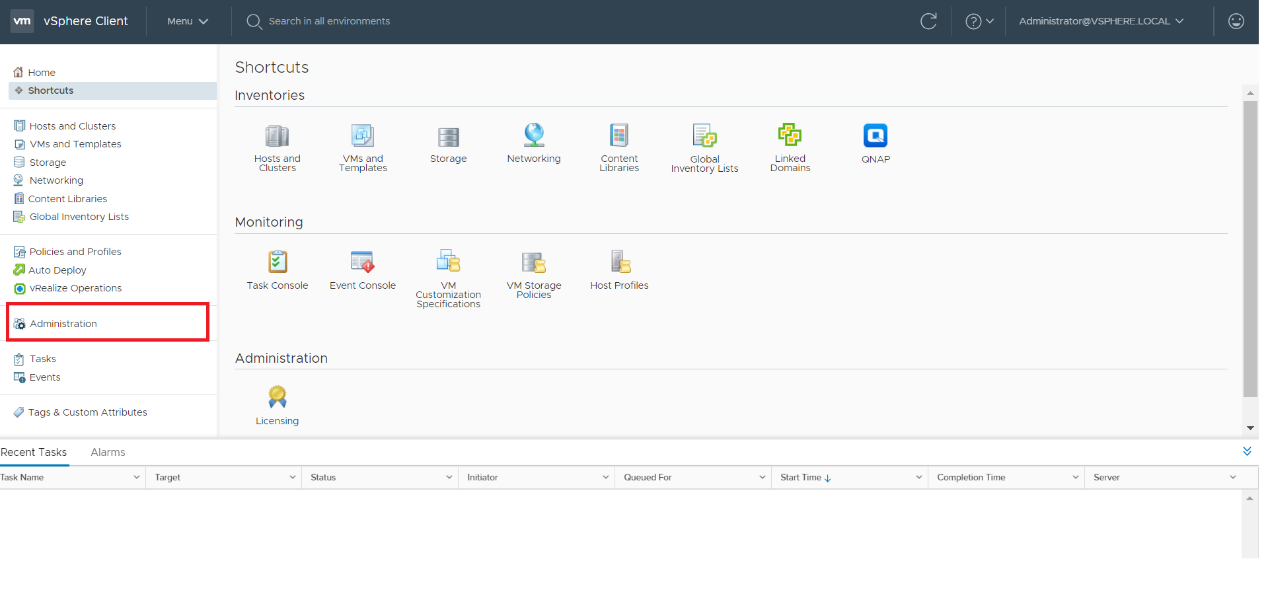Screen dimensions: 1268x598
Task: Open the VMs and Templates shortcut icon
Action: pyautogui.click(x=362, y=137)
